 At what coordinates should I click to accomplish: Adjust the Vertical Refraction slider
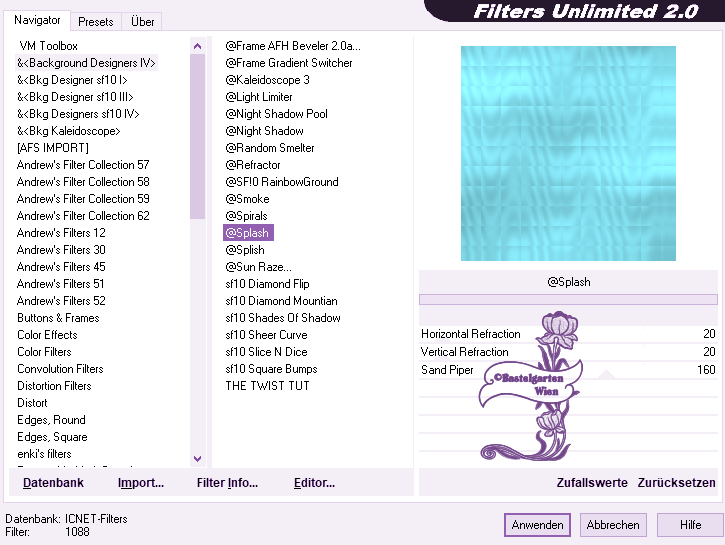568,352
